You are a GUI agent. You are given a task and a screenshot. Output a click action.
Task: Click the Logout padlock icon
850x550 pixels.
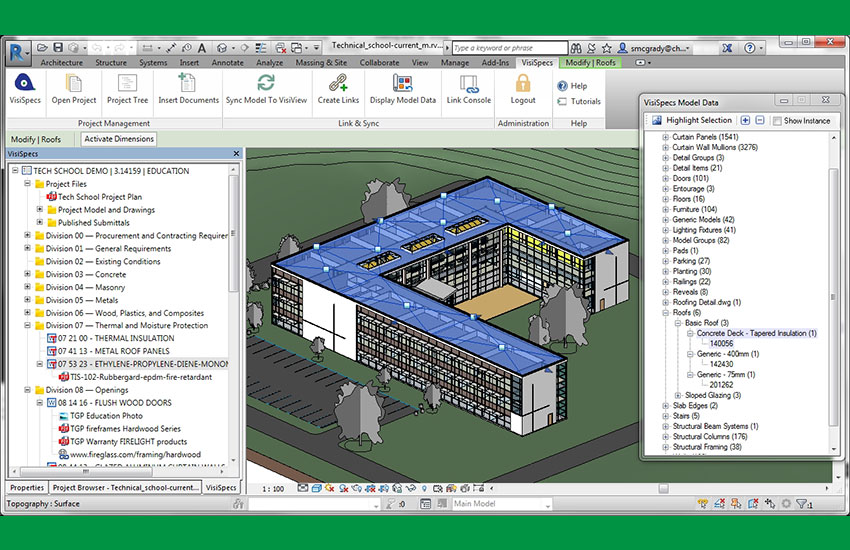tap(523, 84)
